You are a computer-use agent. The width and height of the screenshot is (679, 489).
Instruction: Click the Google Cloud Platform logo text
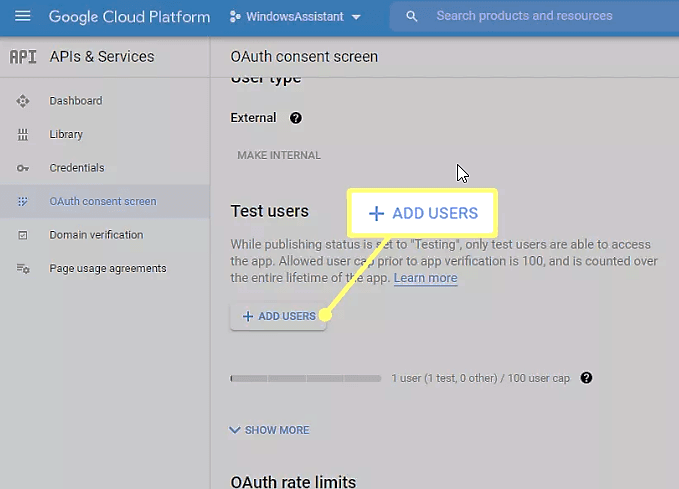[129, 17]
